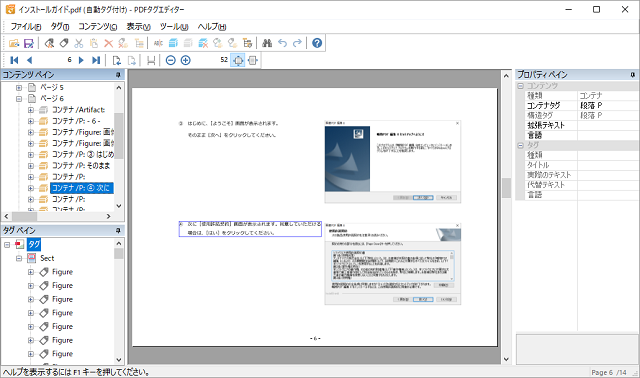Open the ファイル menu
Image resolution: width=640 pixels, height=378 pixels.
click(25, 27)
